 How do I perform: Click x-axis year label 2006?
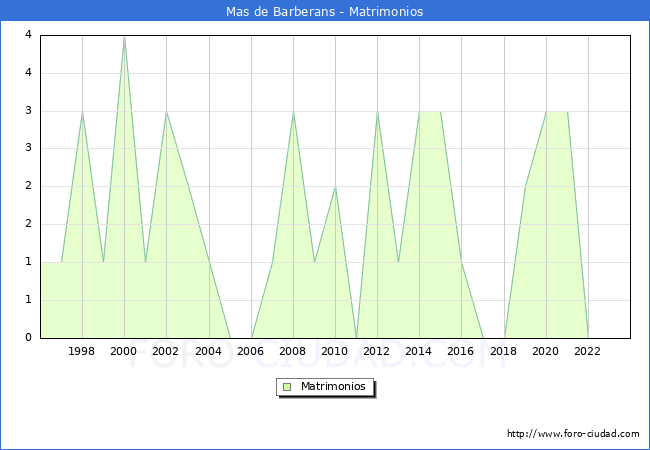pos(250,351)
